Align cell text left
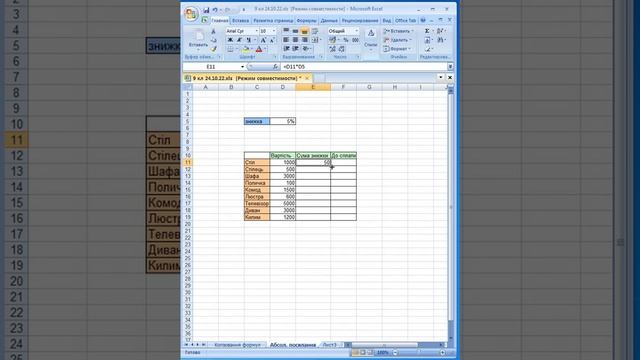 pos(286,40)
